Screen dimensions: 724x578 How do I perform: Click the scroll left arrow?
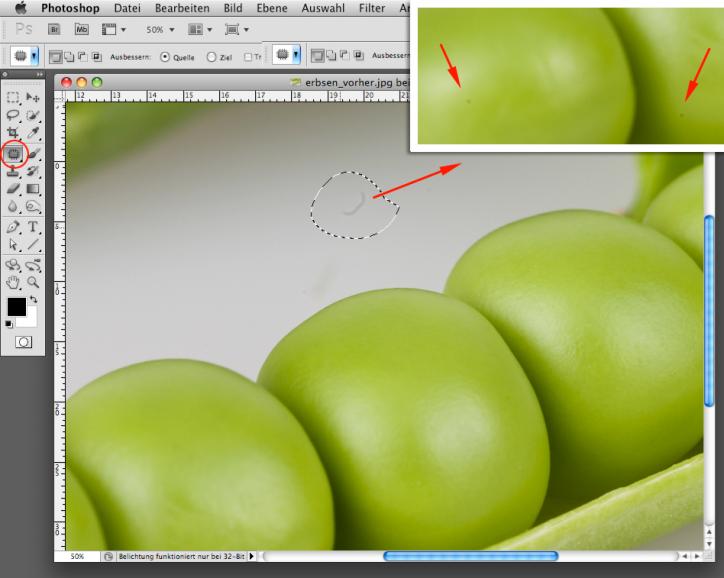pyautogui.click(x=685, y=556)
